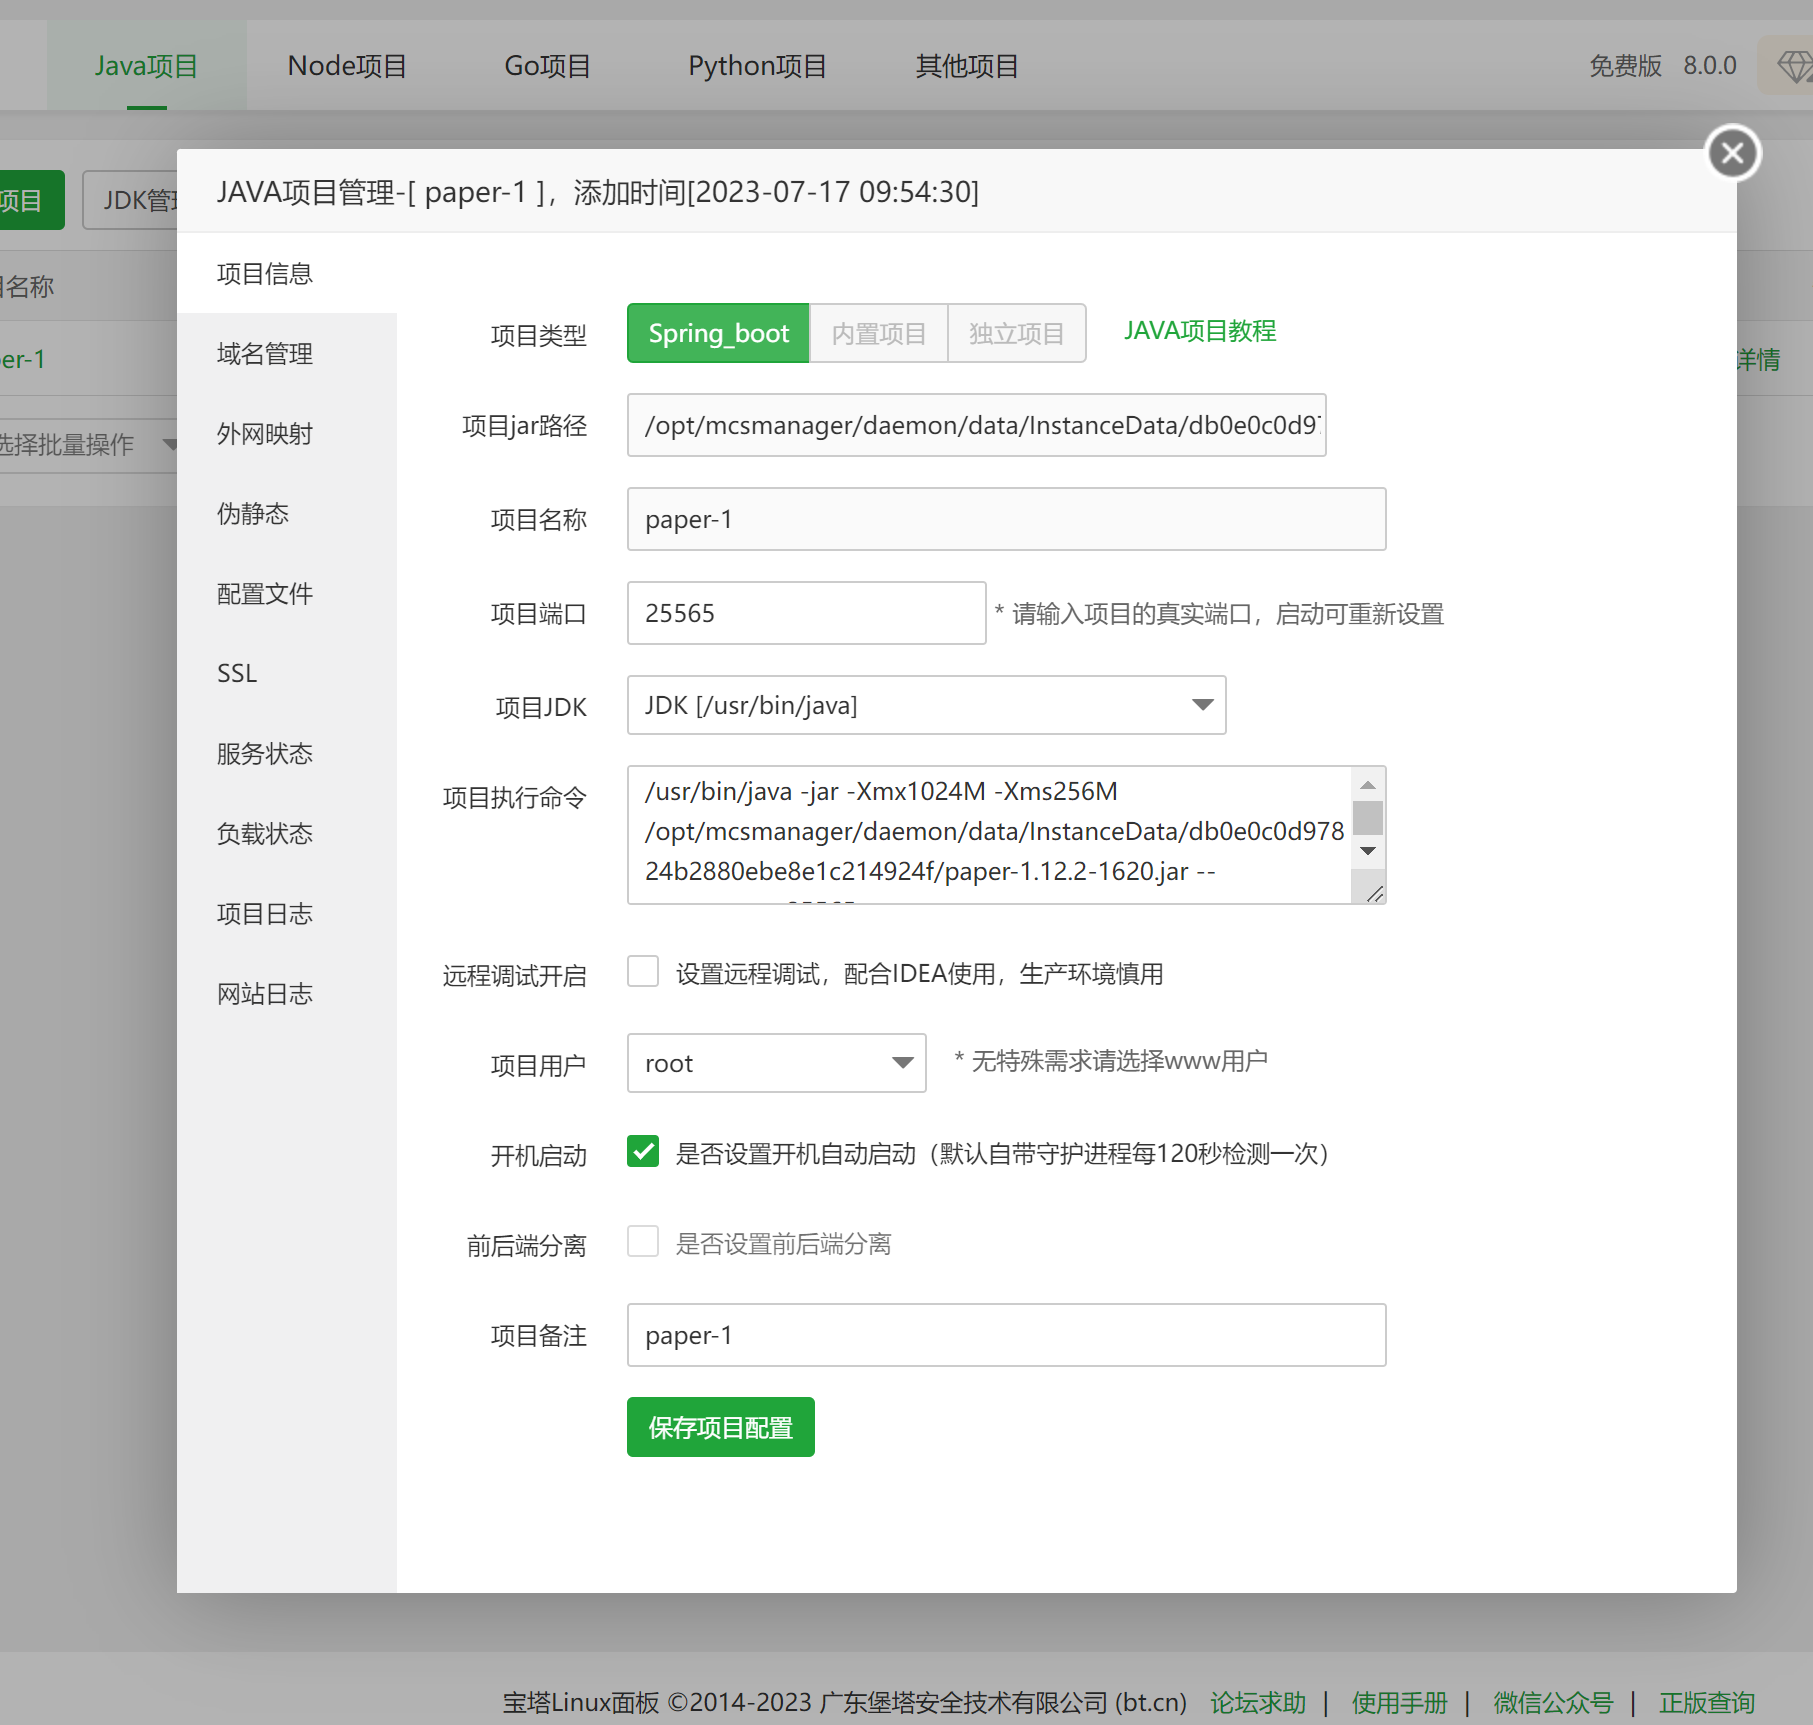
Task: Open the project user dropdown showing root
Action: click(x=776, y=1063)
